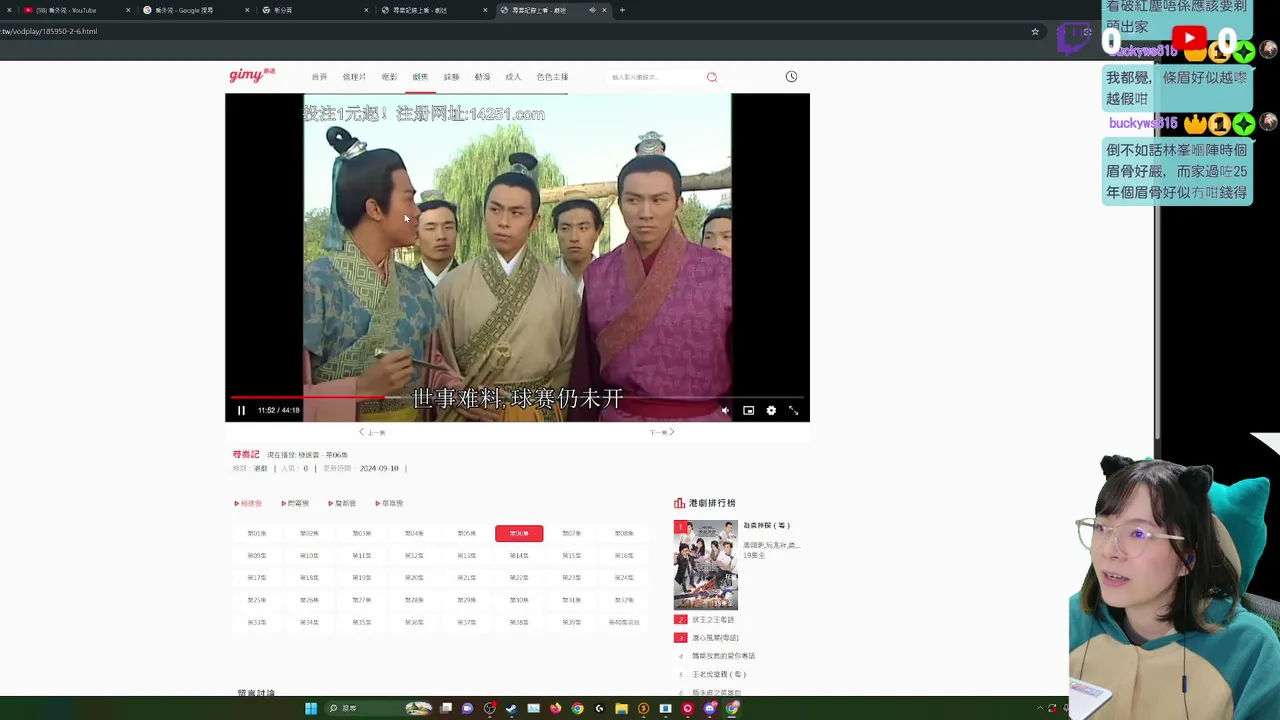Open 綜藝 in the site navigation
This screenshot has width=1280, height=720.
click(x=451, y=77)
